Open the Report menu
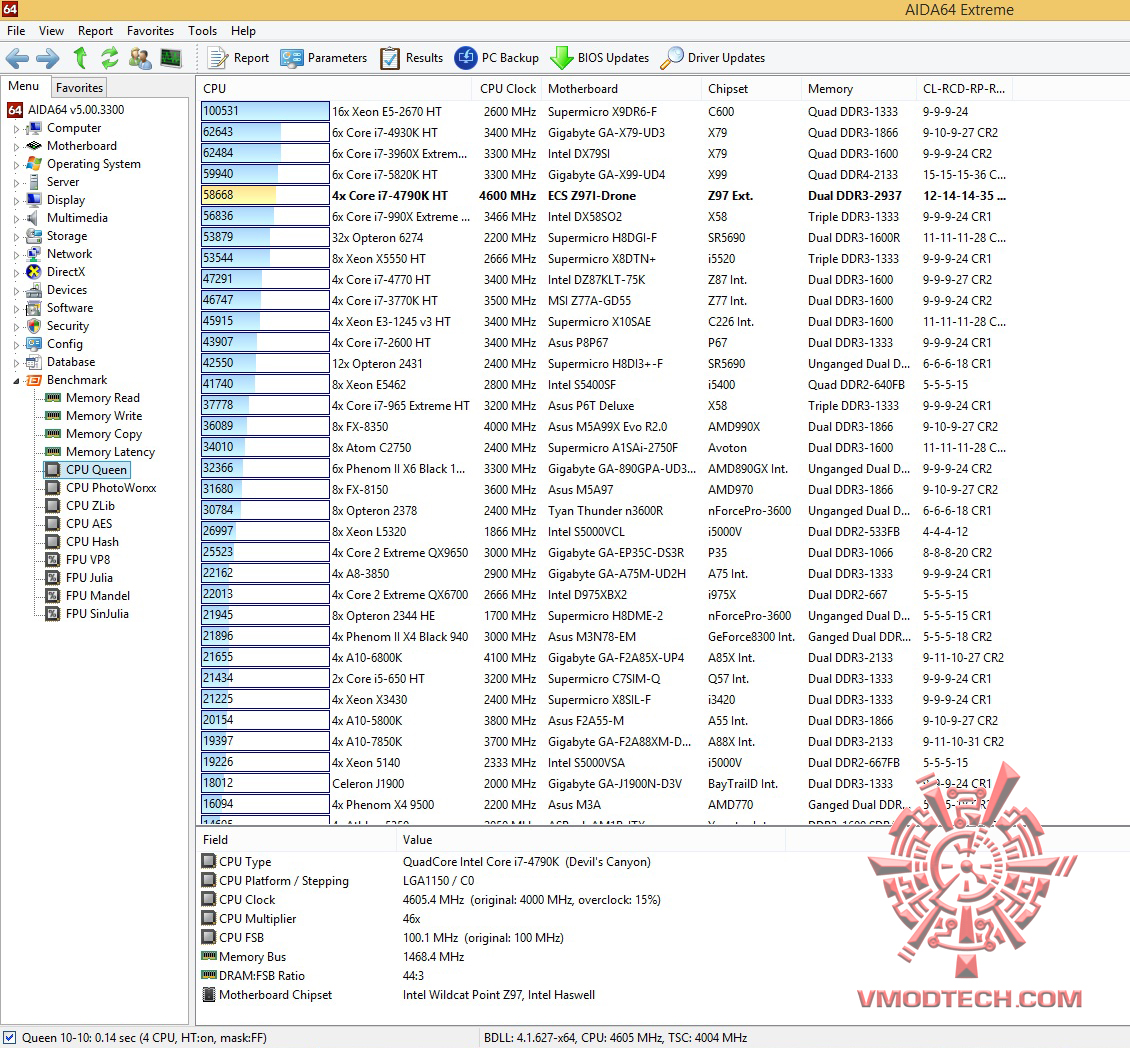Screen dimensions: 1130x1048 pyautogui.click(x=95, y=31)
